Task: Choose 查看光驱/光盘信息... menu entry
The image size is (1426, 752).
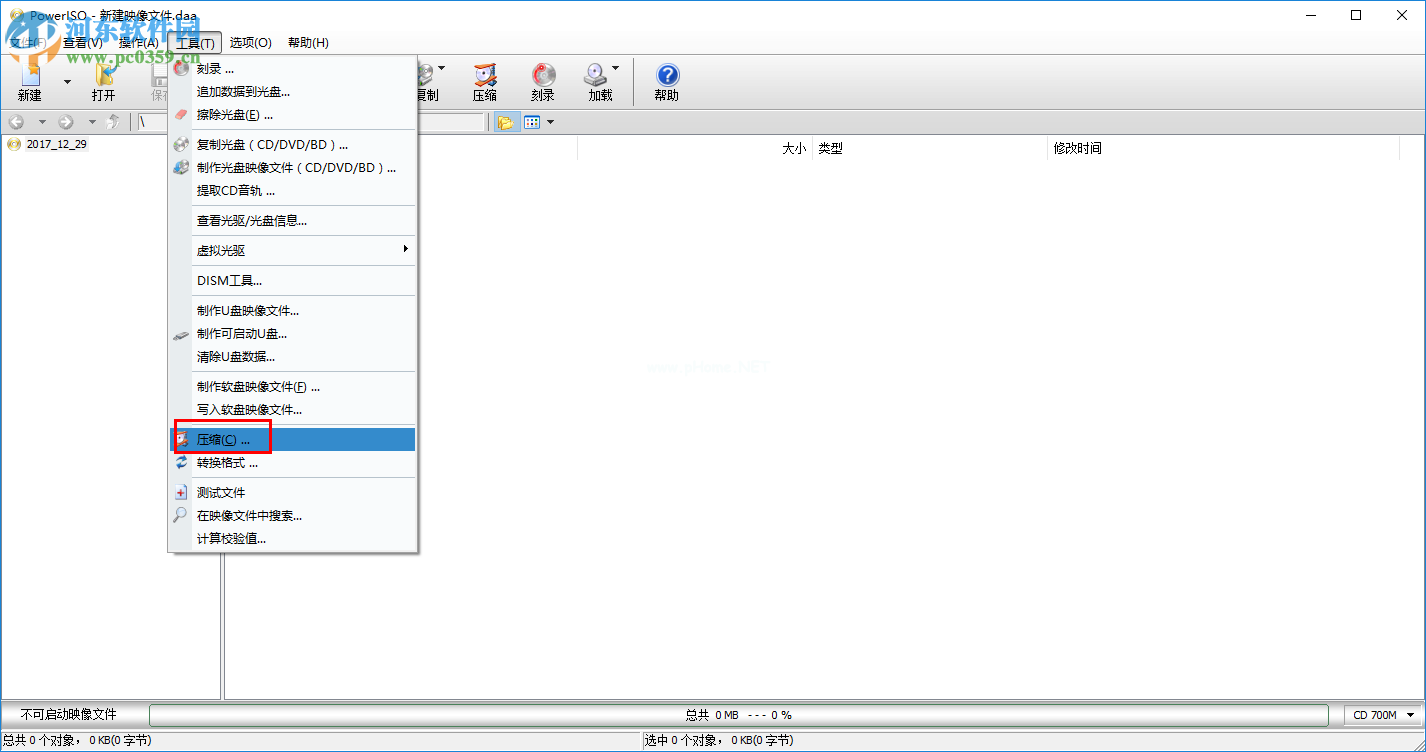Action: pyautogui.click(x=292, y=221)
